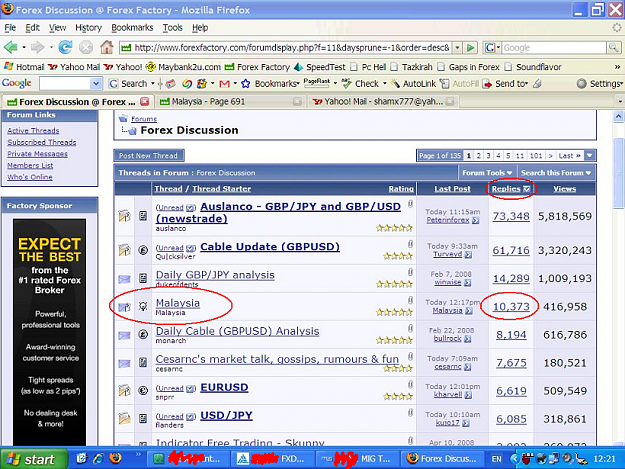This screenshot has width=625, height=469.
Task: Click the Stop loading icon
Action: coord(86,47)
